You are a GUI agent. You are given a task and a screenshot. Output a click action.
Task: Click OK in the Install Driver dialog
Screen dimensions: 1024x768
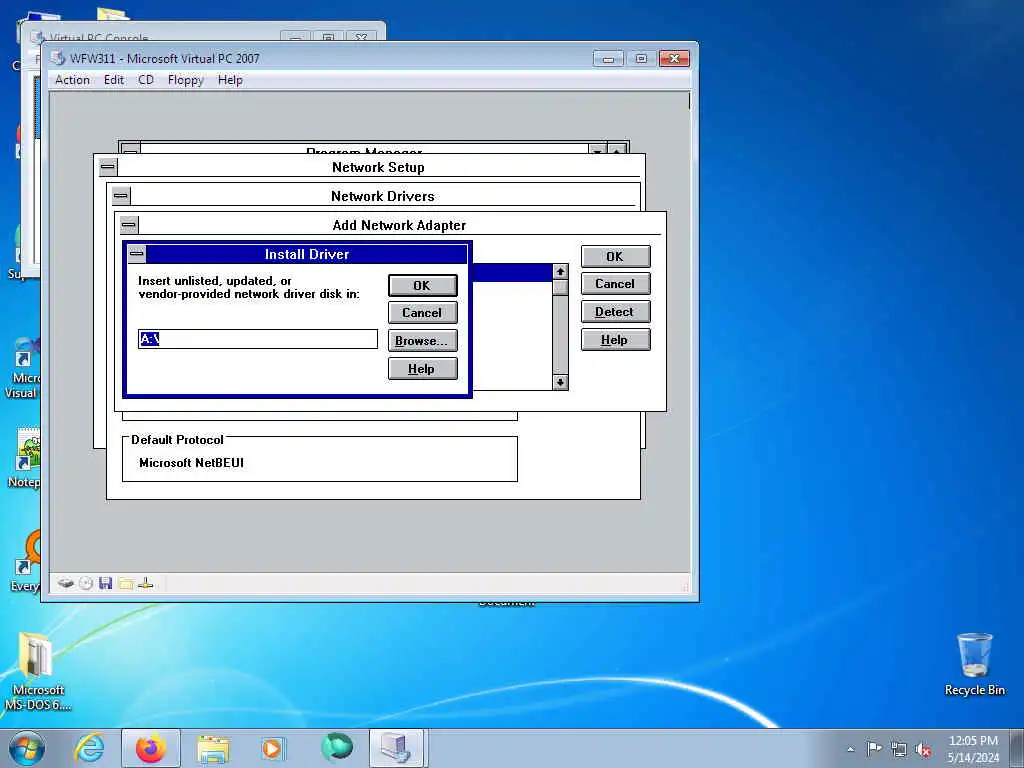(423, 285)
